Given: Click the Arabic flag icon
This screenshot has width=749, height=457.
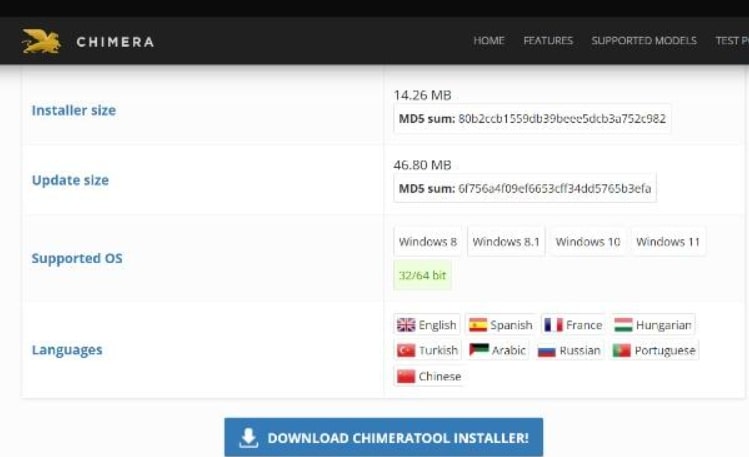Looking at the screenshot, I should coord(479,351).
